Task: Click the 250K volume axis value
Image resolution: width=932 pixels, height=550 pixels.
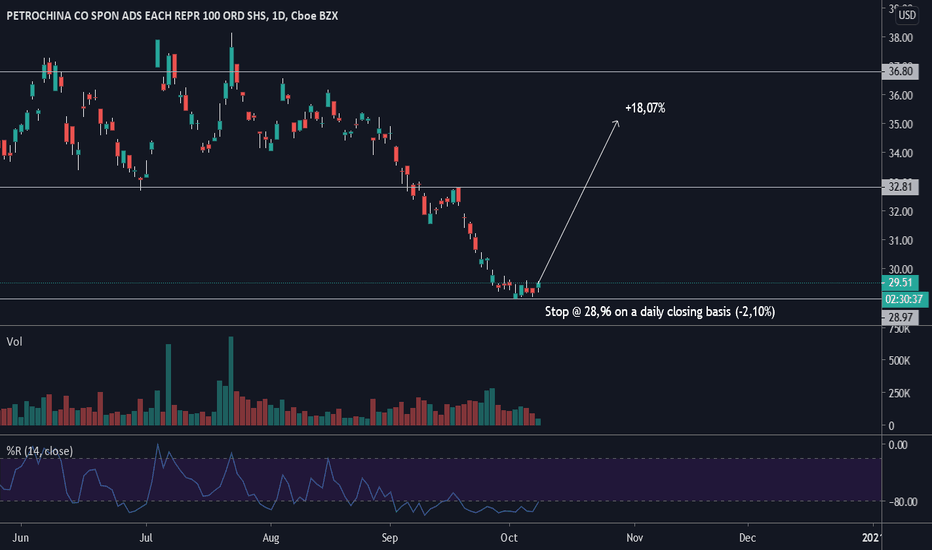Action: [x=899, y=393]
